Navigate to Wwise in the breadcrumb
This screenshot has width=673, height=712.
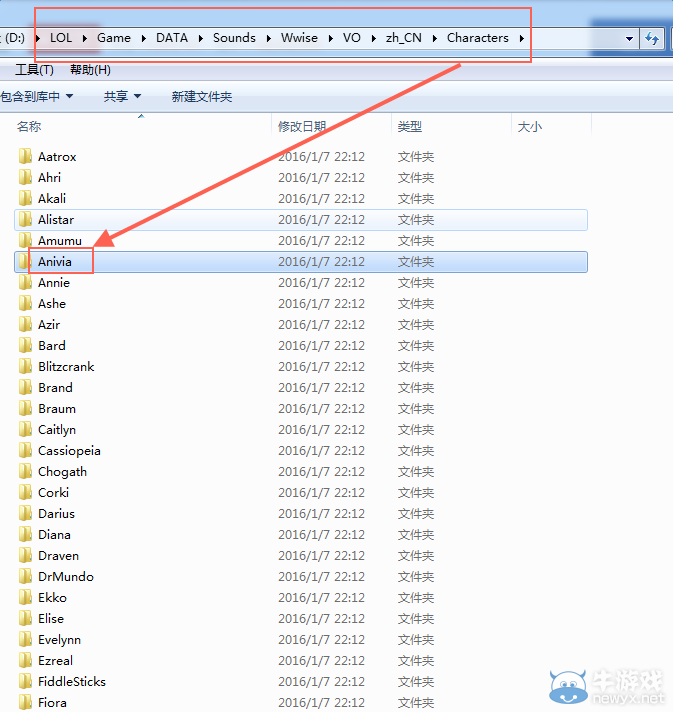(x=299, y=38)
